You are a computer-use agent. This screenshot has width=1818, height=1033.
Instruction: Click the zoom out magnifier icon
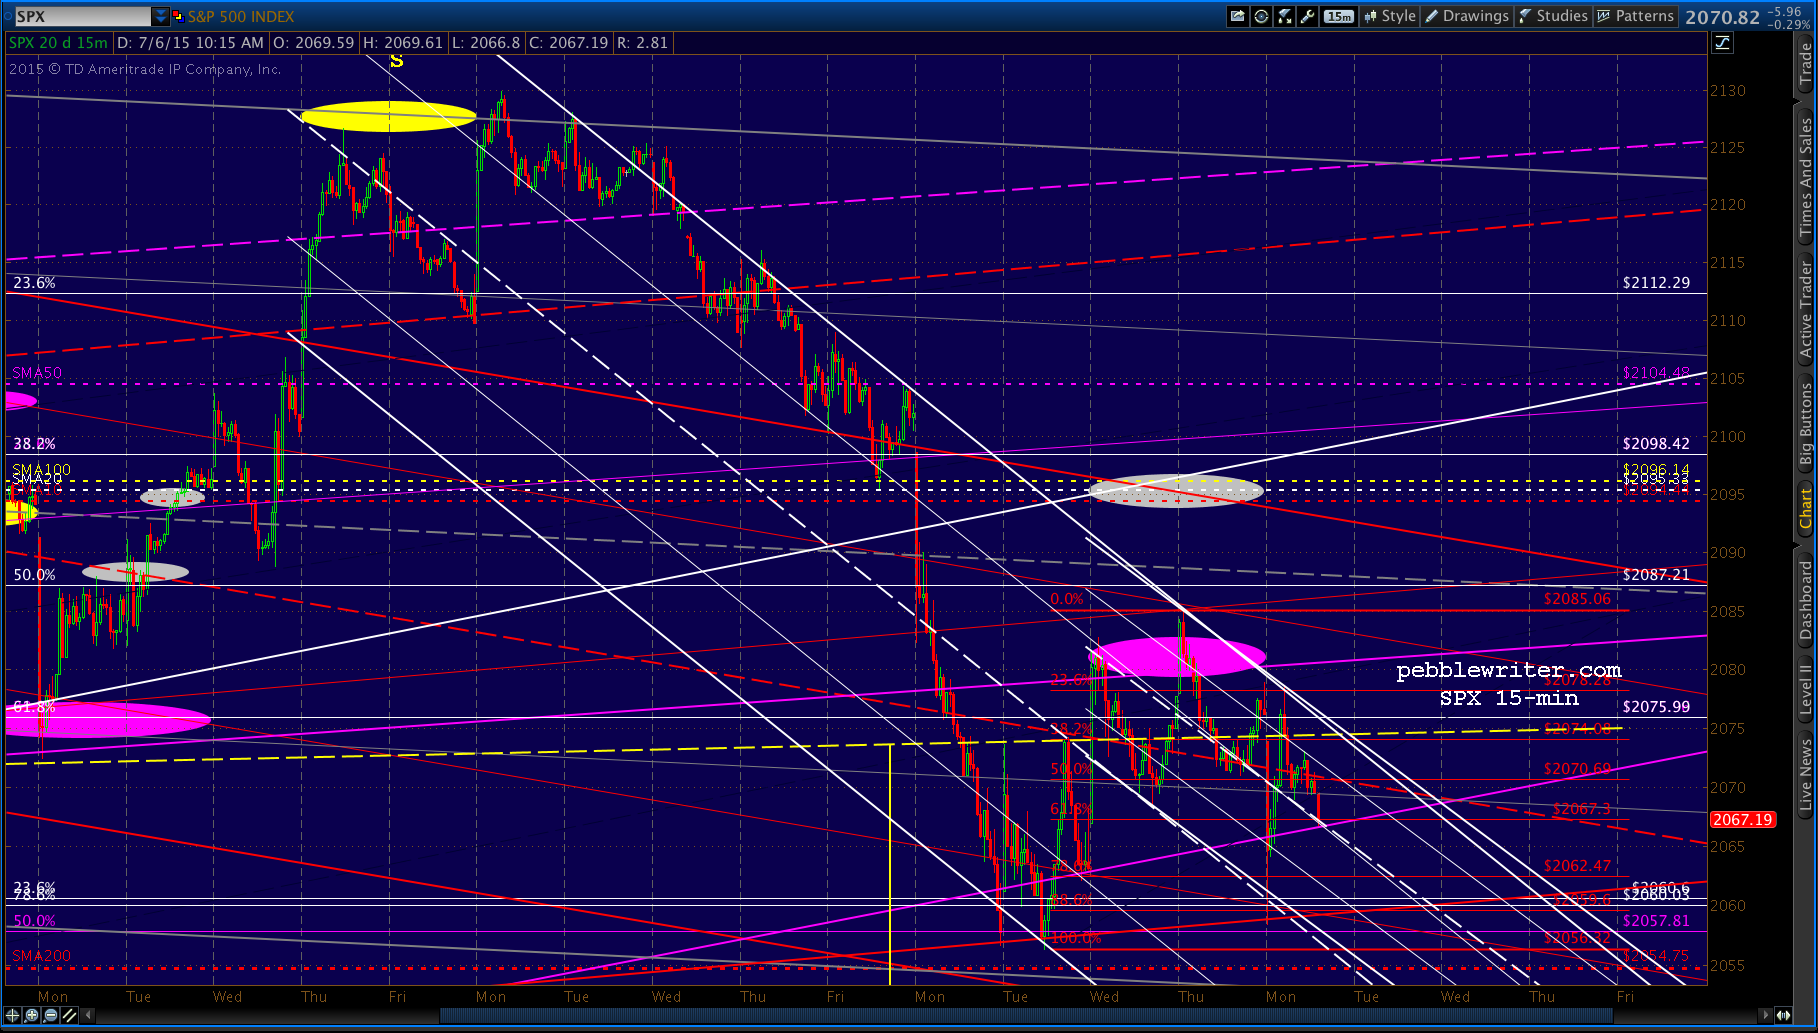[x=51, y=1015]
